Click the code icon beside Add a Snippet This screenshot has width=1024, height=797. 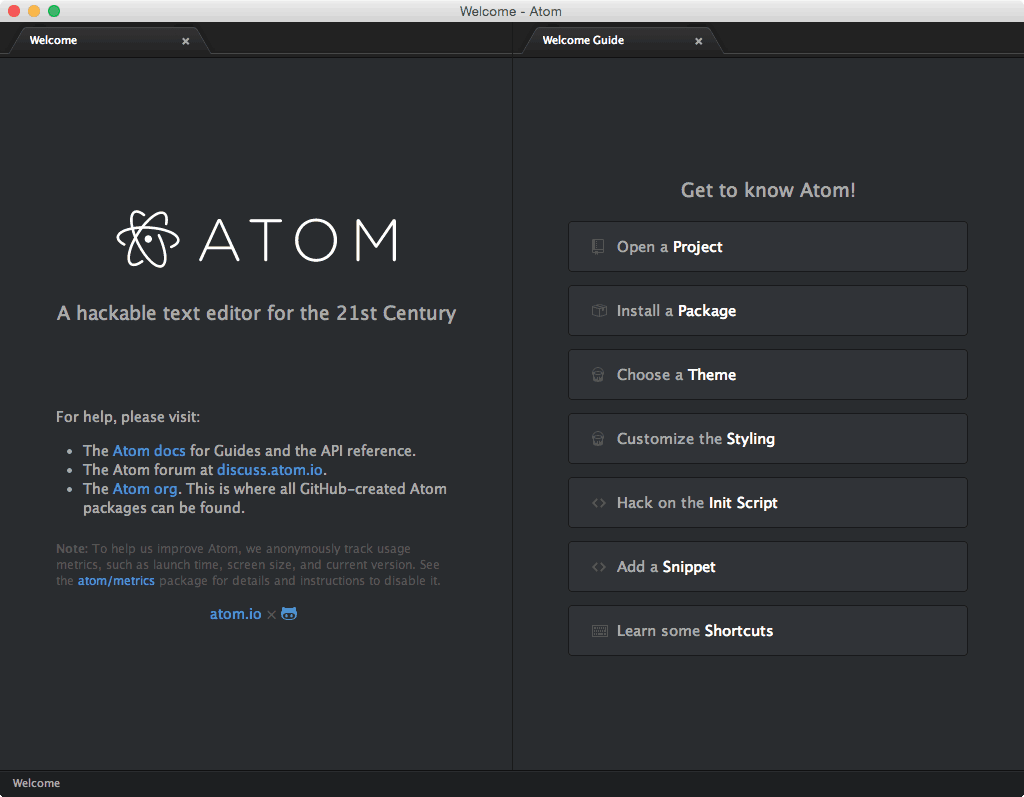598,567
